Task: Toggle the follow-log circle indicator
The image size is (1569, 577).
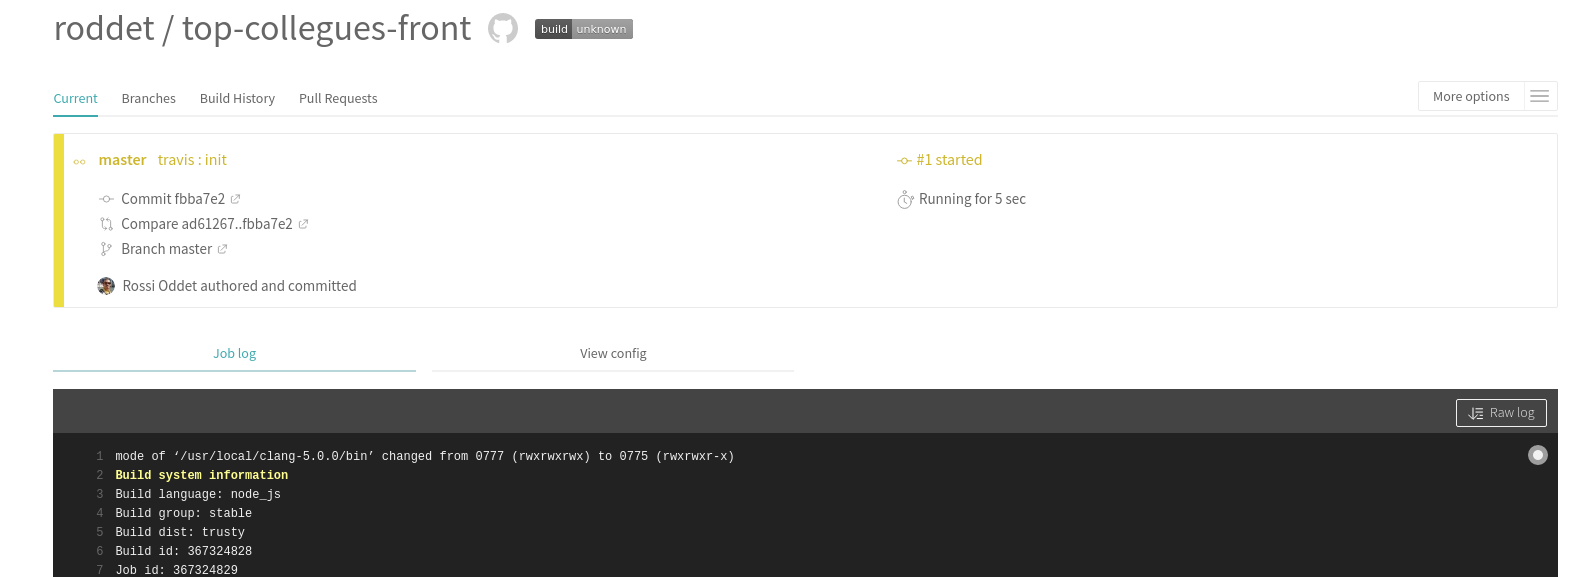Action: pyautogui.click(x=1537, y=455)
